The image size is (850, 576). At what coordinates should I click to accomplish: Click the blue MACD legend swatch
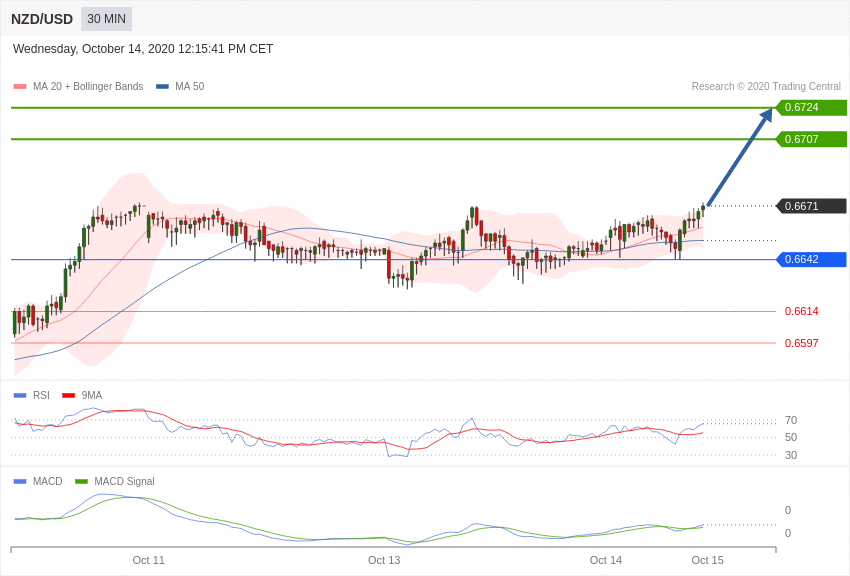point(20,481)
